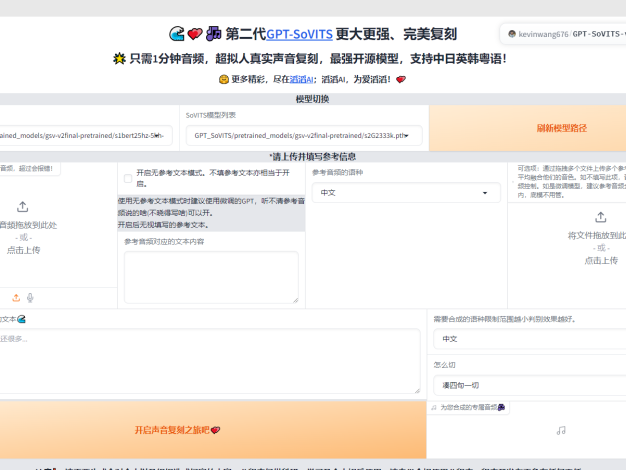Enable the 开启无参考文本模式 checkbox
Viewport: 626px width, 470px height.
pyautogui.click(x=128, y=178)
